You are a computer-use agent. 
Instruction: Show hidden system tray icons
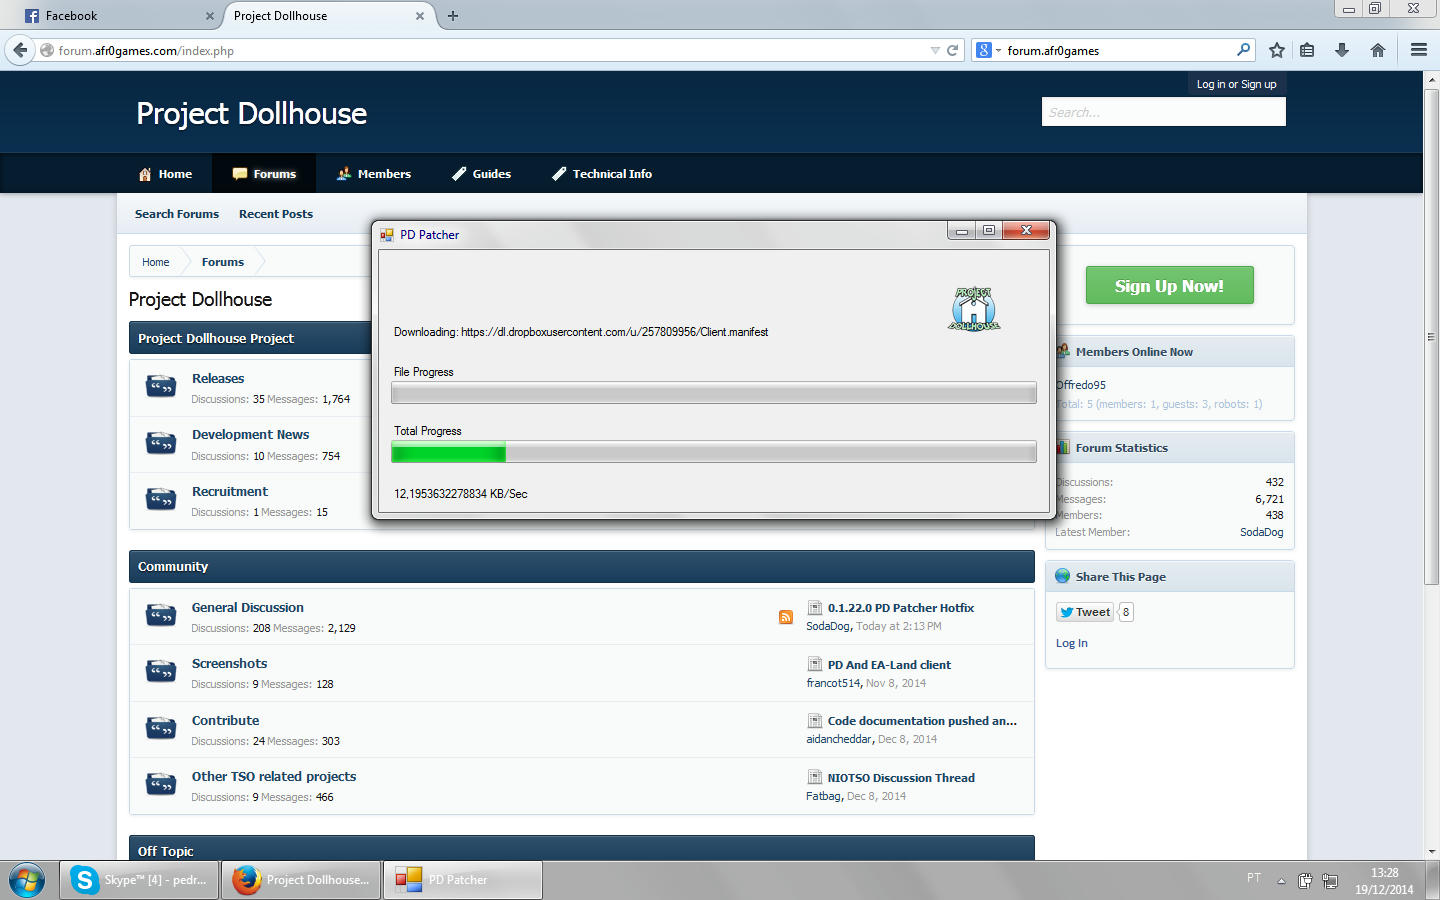(x=1281, y=881)
